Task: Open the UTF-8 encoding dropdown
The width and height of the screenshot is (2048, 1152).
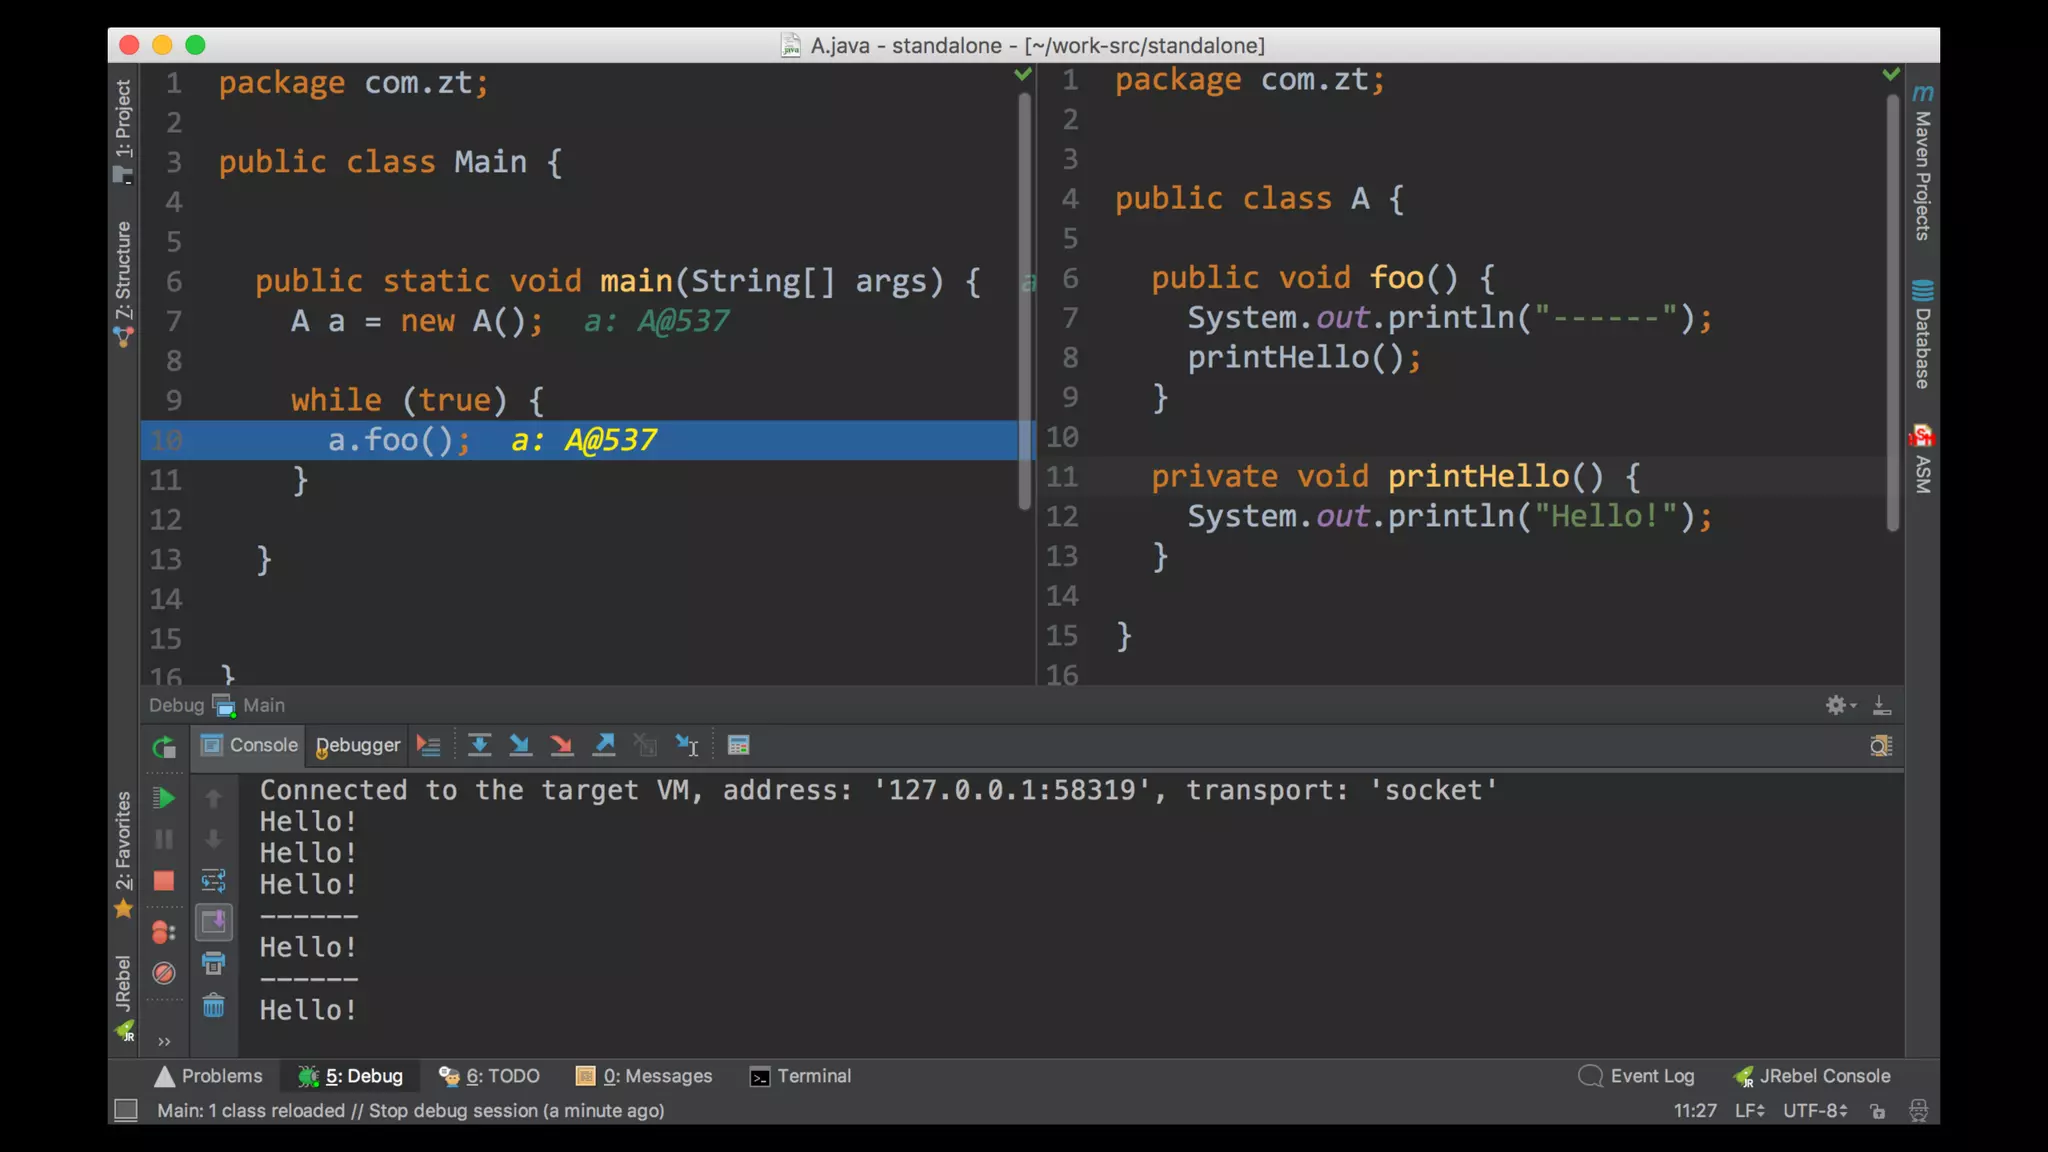Action: point(1814,1111)
